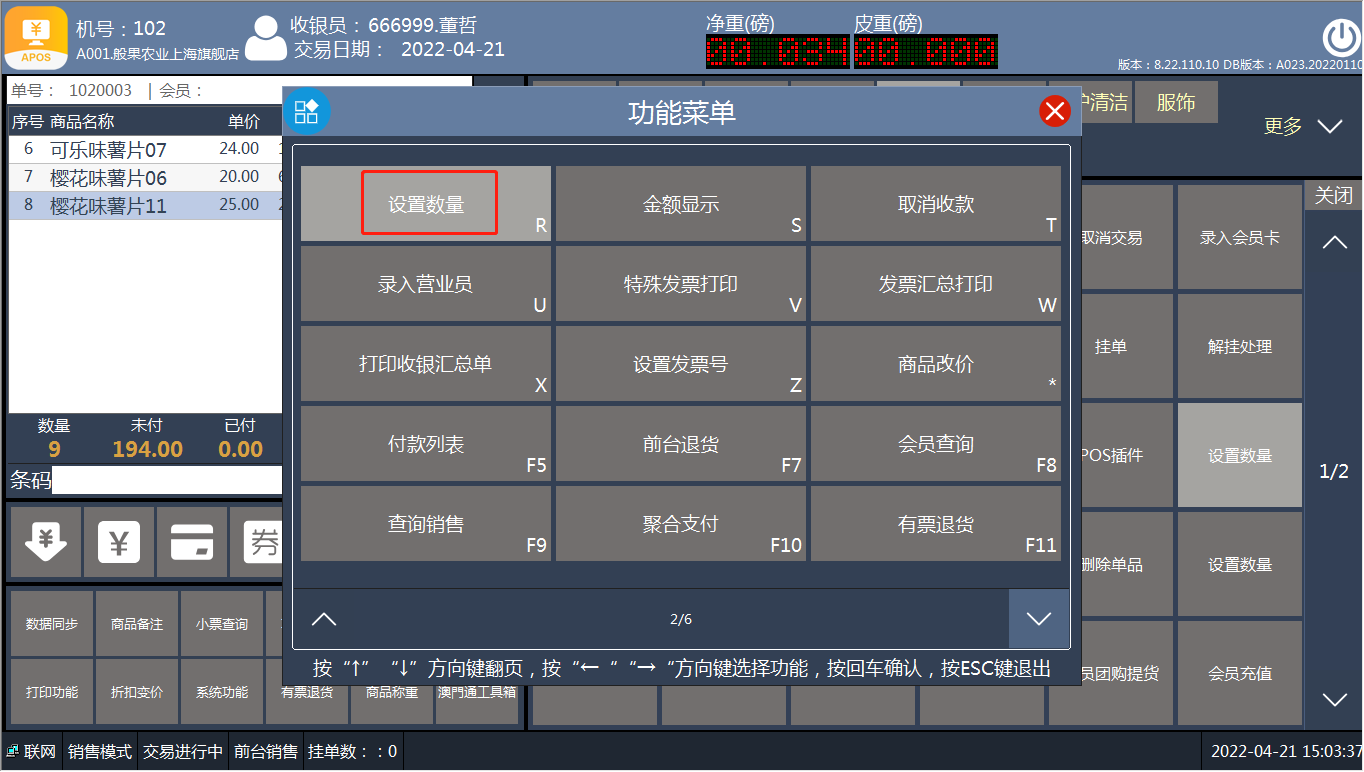Image resolution: width=1364 pixels, height=772 pixels.
Task: Click the bank card payment icon
Action: pyautogui.click(x=192, y=542)
